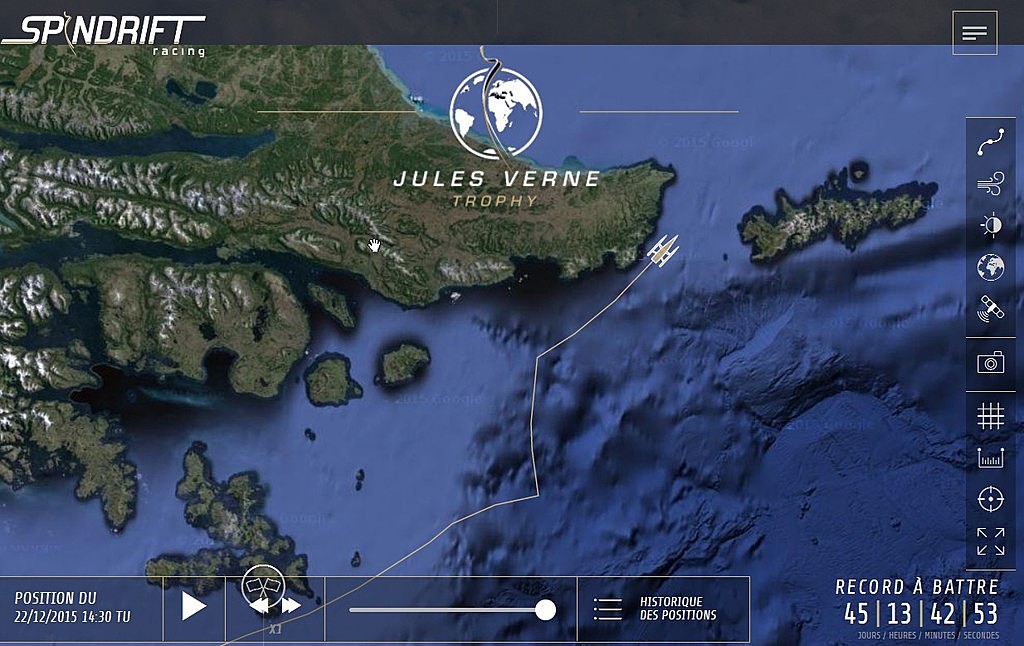Click the 'RECORD À BATTRE' label

[x=917, y=587]
